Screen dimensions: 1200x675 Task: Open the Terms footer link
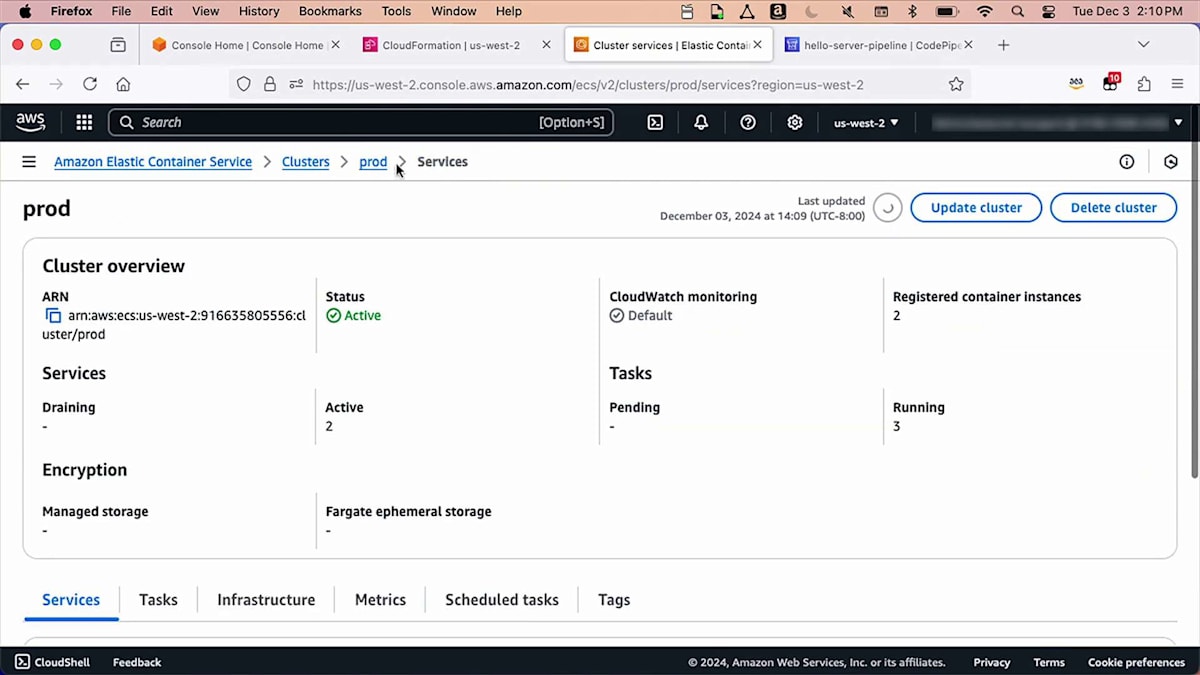(x=1049, y=662)
